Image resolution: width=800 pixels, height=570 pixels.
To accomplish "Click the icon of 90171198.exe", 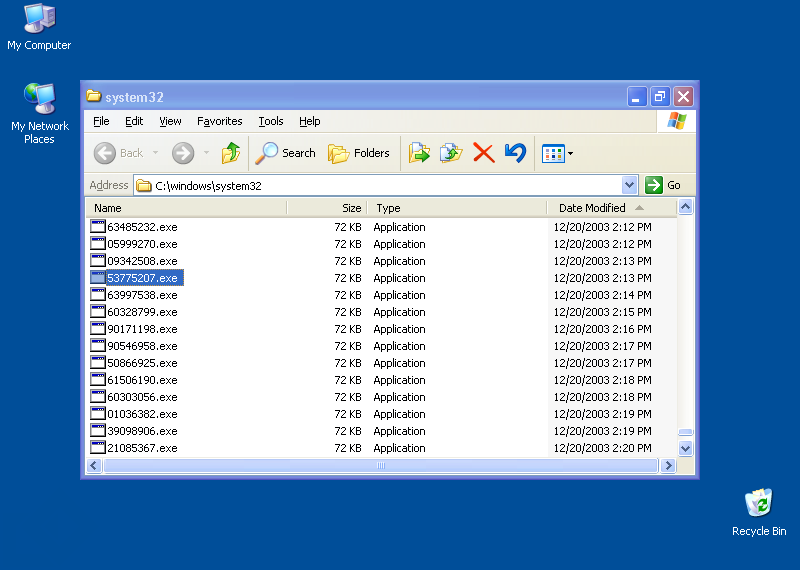I will pyautogui.click(x=97, y=328).
